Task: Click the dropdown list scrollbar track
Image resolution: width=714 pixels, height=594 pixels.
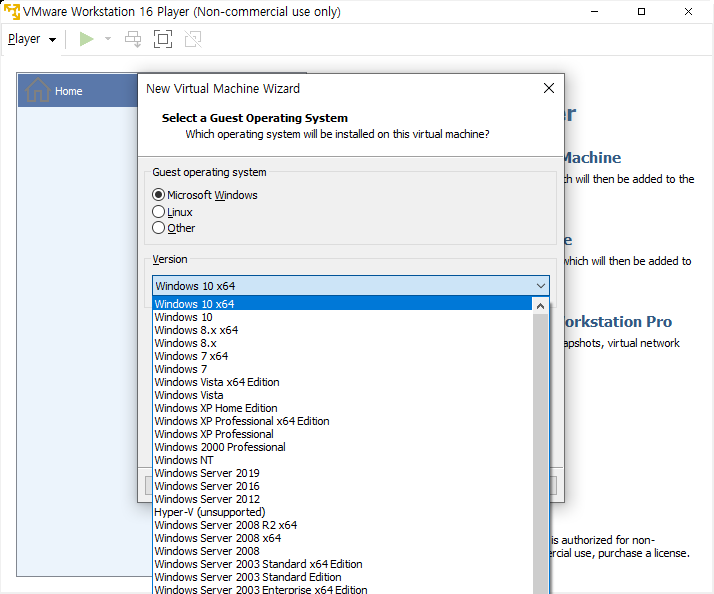Action: click(540, 453)
